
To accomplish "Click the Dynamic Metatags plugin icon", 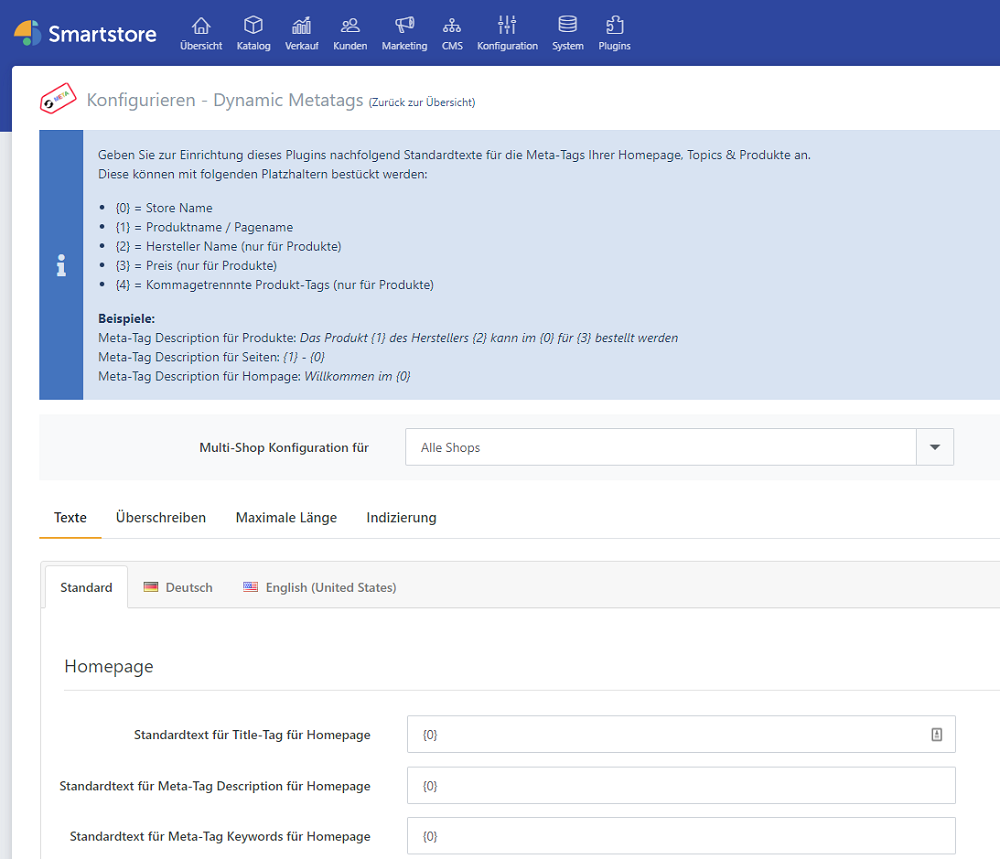I will pyautogui.click(x=58, y=101).
